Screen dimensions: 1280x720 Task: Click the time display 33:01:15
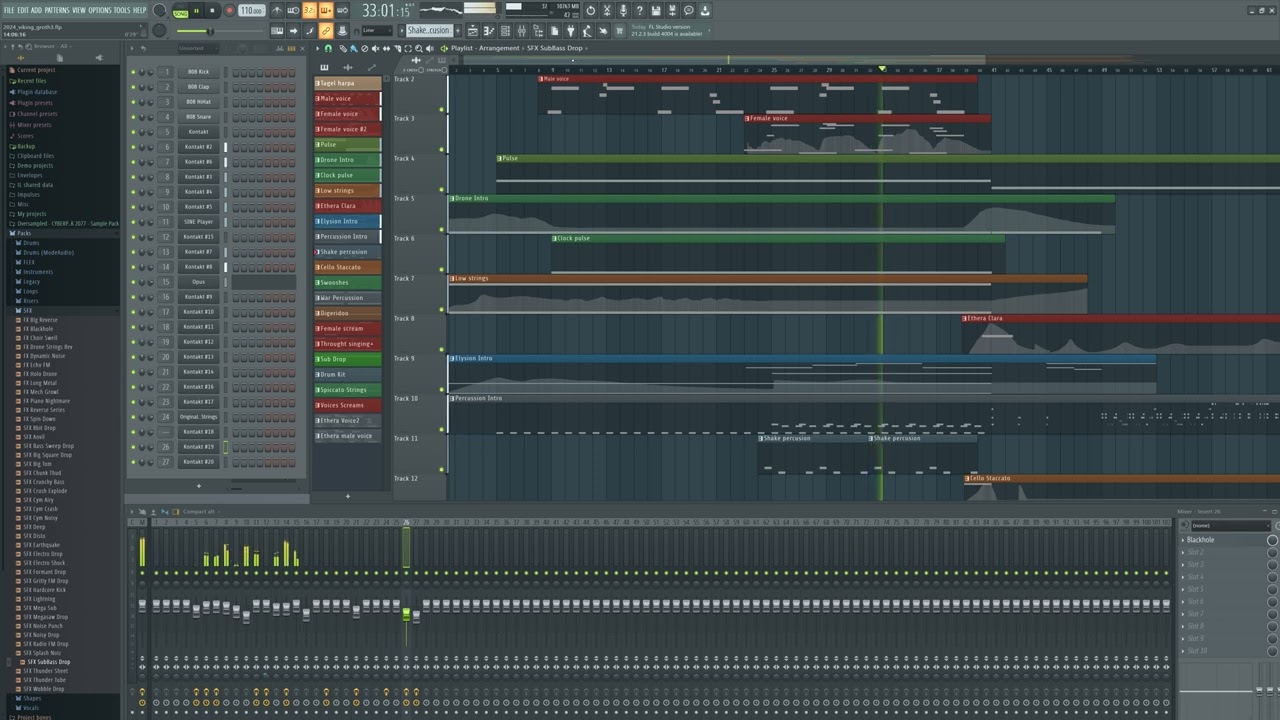point(386,11)
